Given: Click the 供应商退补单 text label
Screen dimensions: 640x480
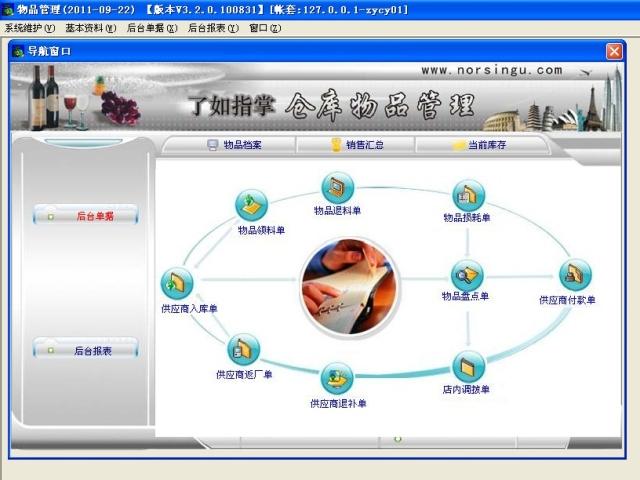Looking at the screenshot, I should [x=338, y=404].
